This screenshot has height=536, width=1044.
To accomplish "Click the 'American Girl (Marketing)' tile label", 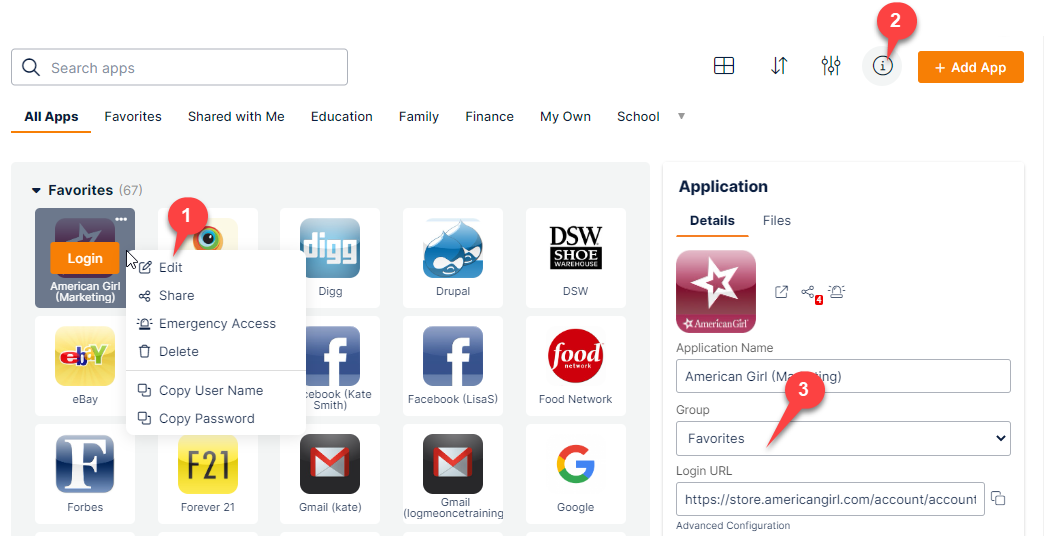I will (85, 292).
